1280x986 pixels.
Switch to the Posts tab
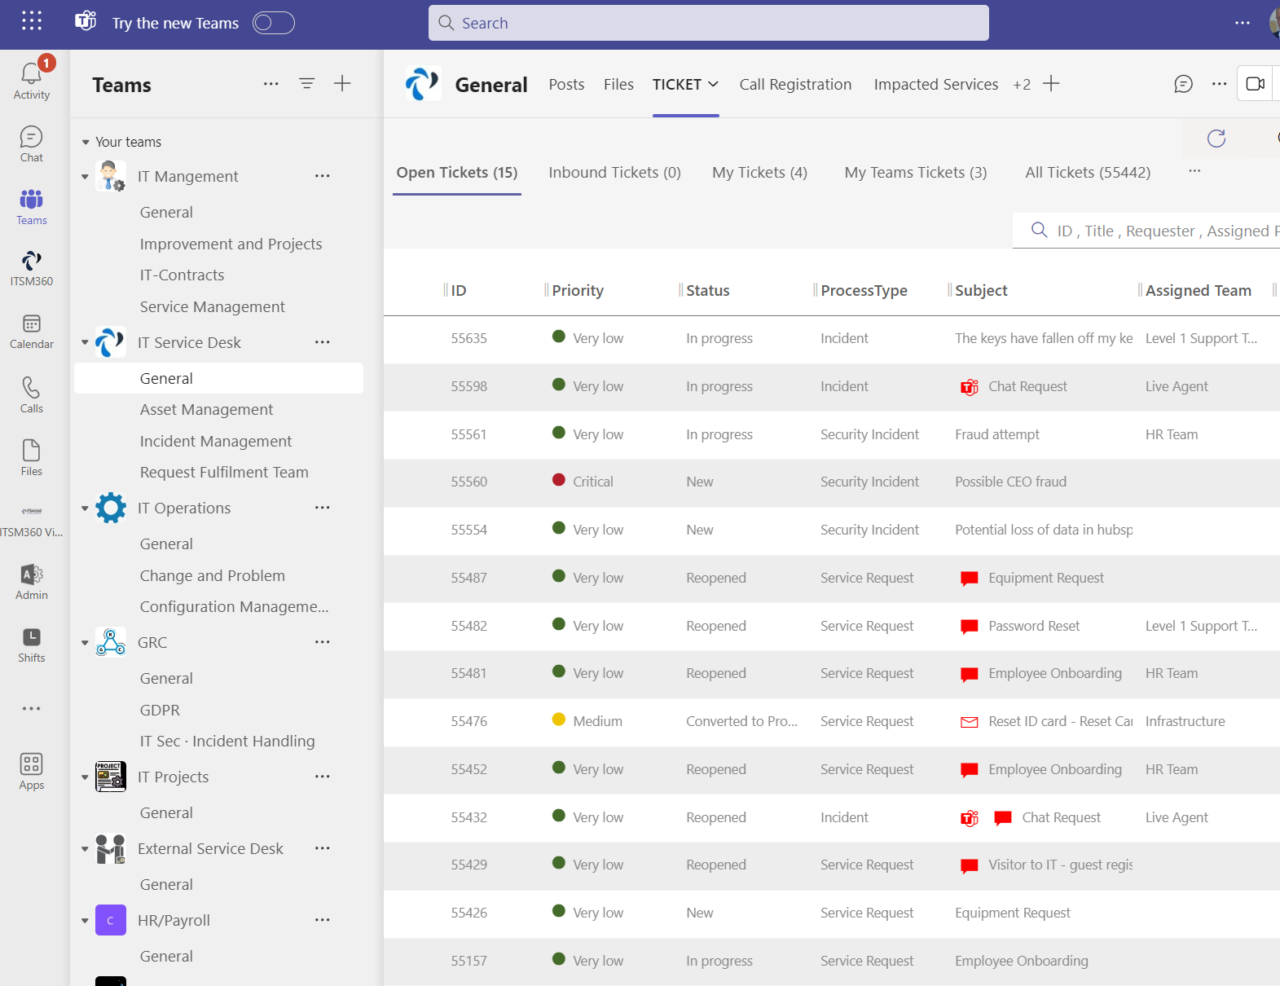pos(566,84)
